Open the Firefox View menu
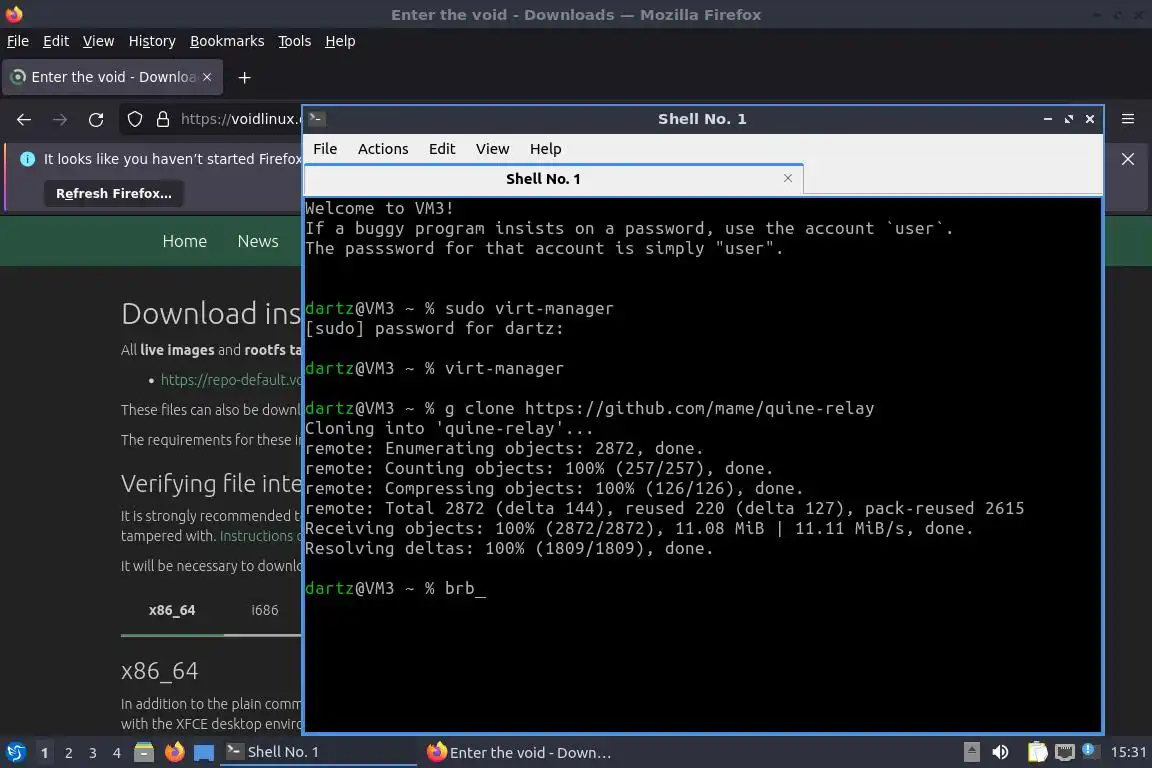Image resolution: width=1152 pixels, height=768 pixels. pyautogui.click(x=98, y=41)
